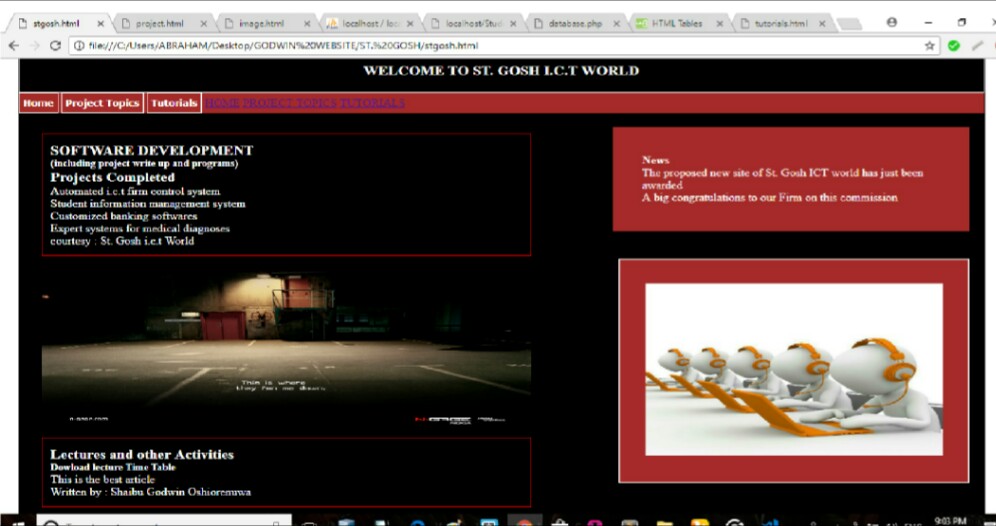Close the localhost phpMyAdmin tab

[410, 24]
